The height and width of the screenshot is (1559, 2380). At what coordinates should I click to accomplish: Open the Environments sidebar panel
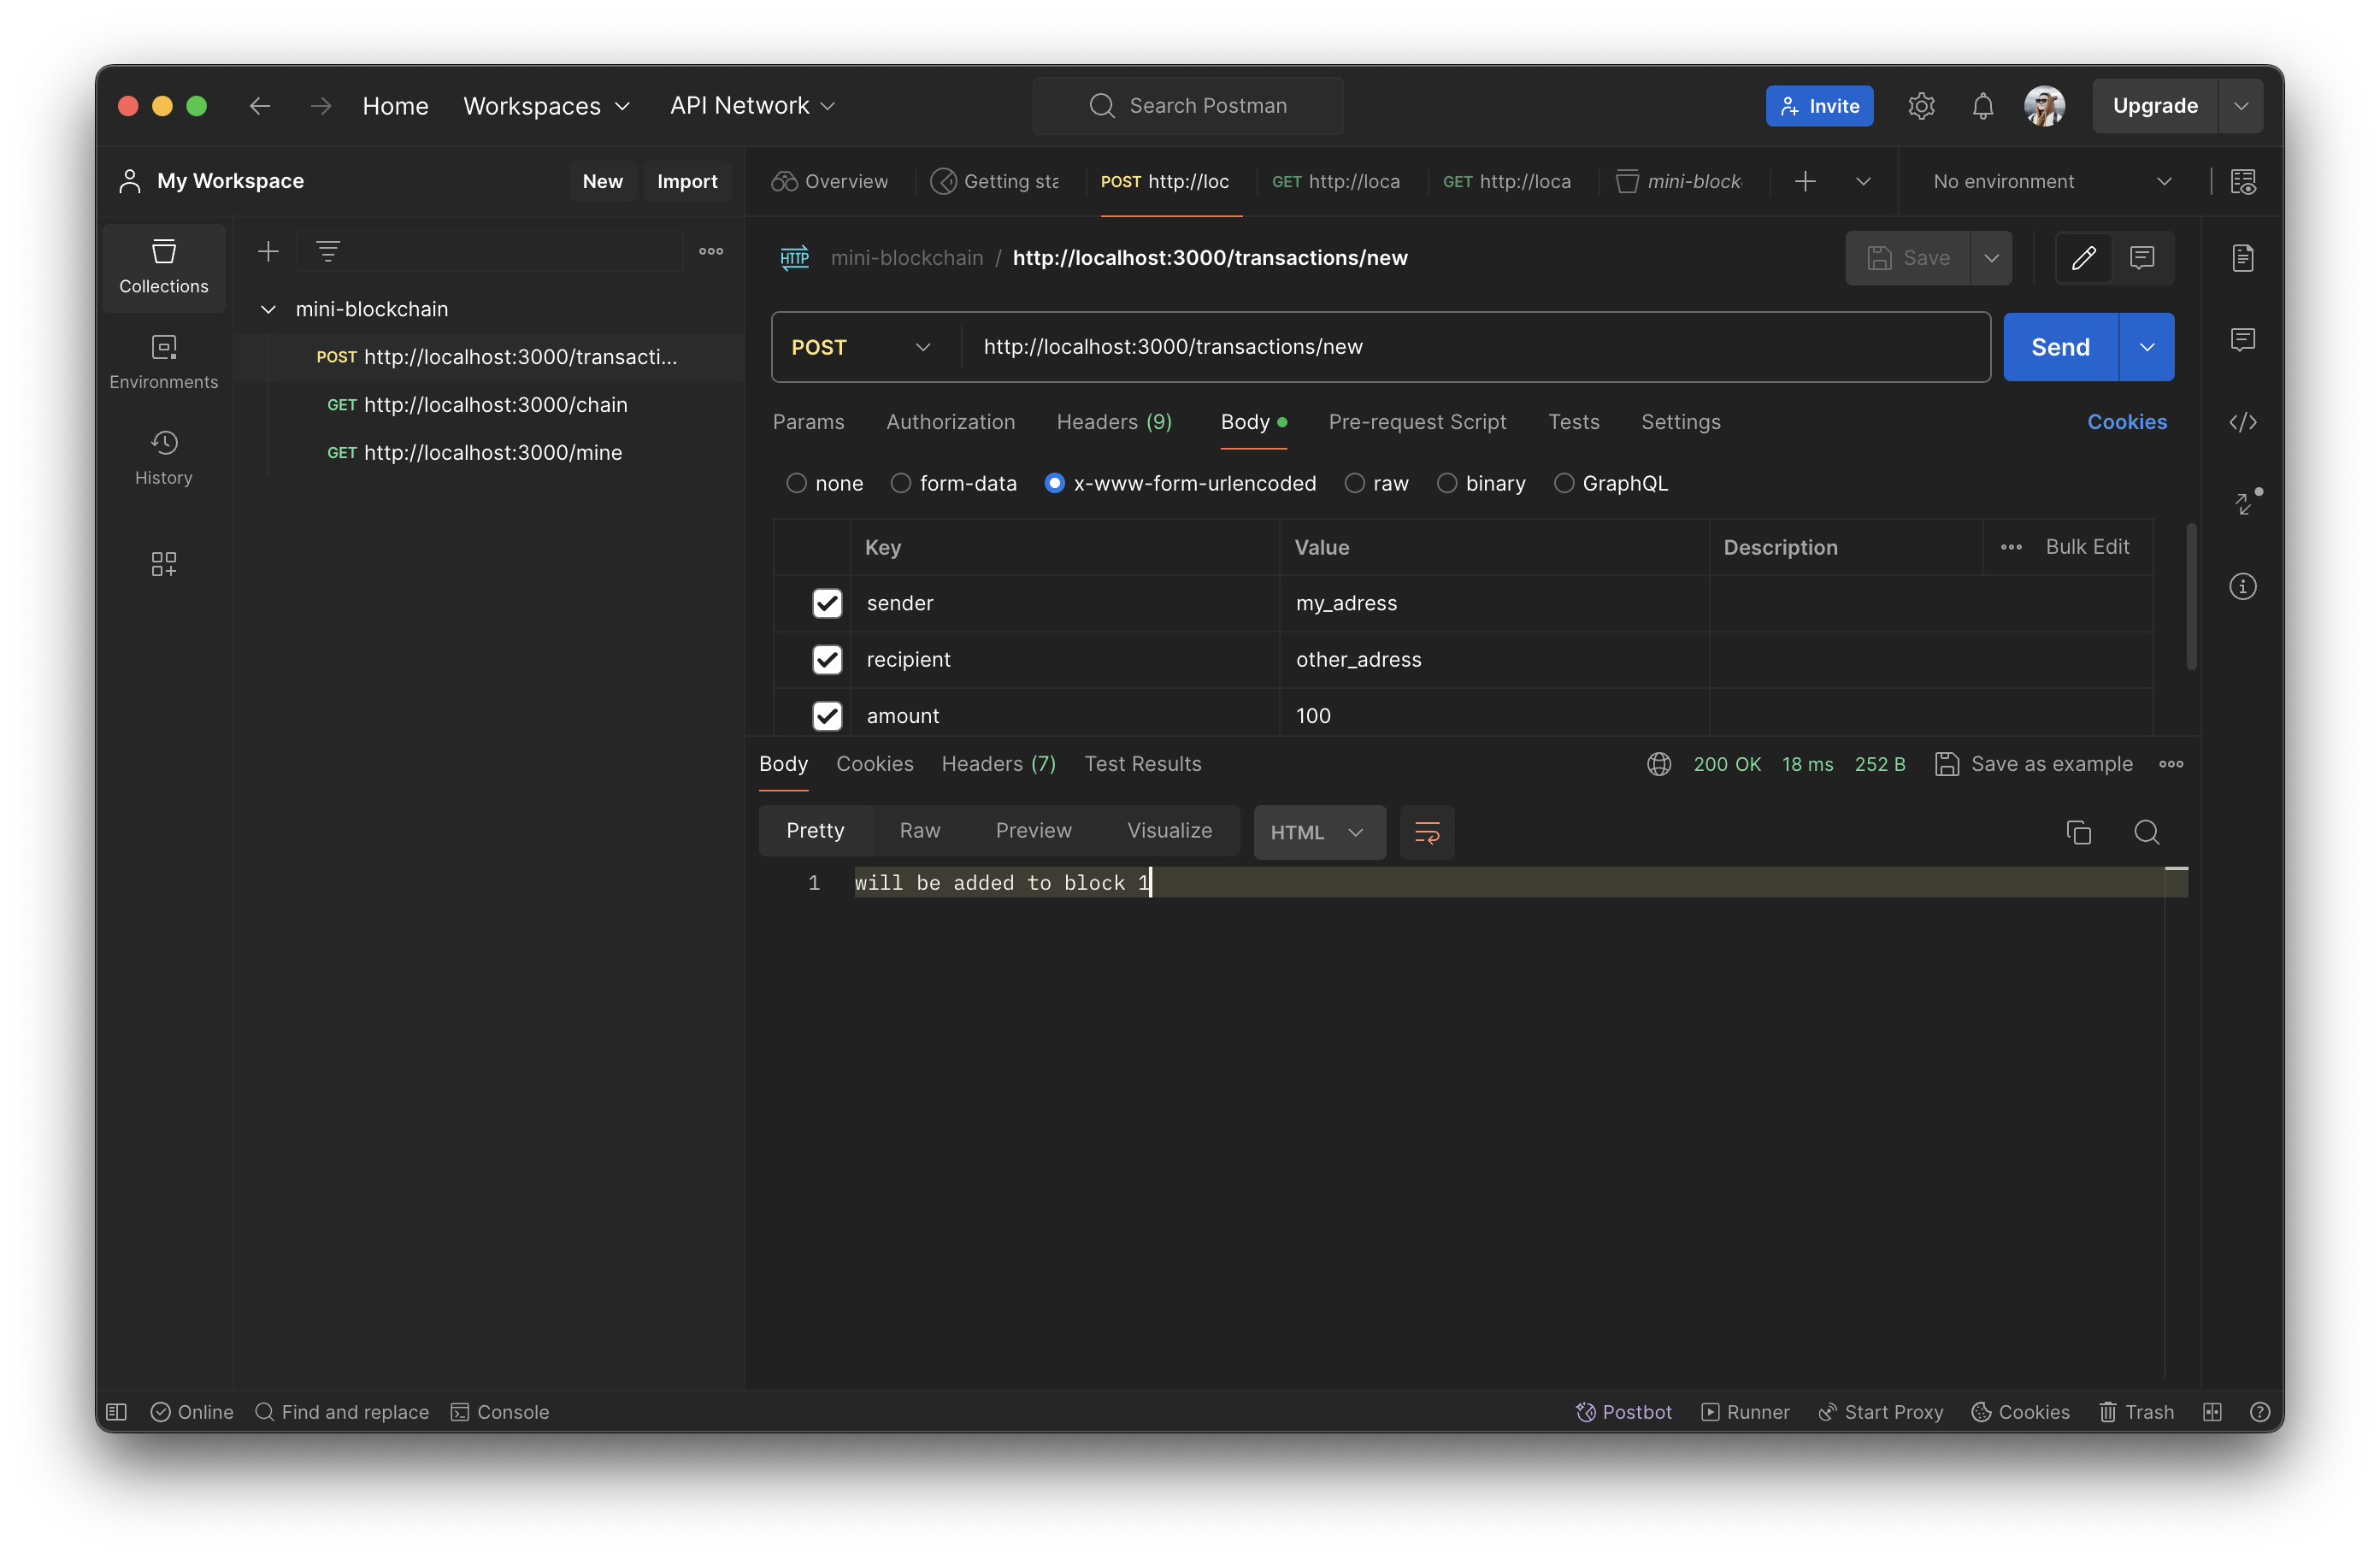point(163,361)
